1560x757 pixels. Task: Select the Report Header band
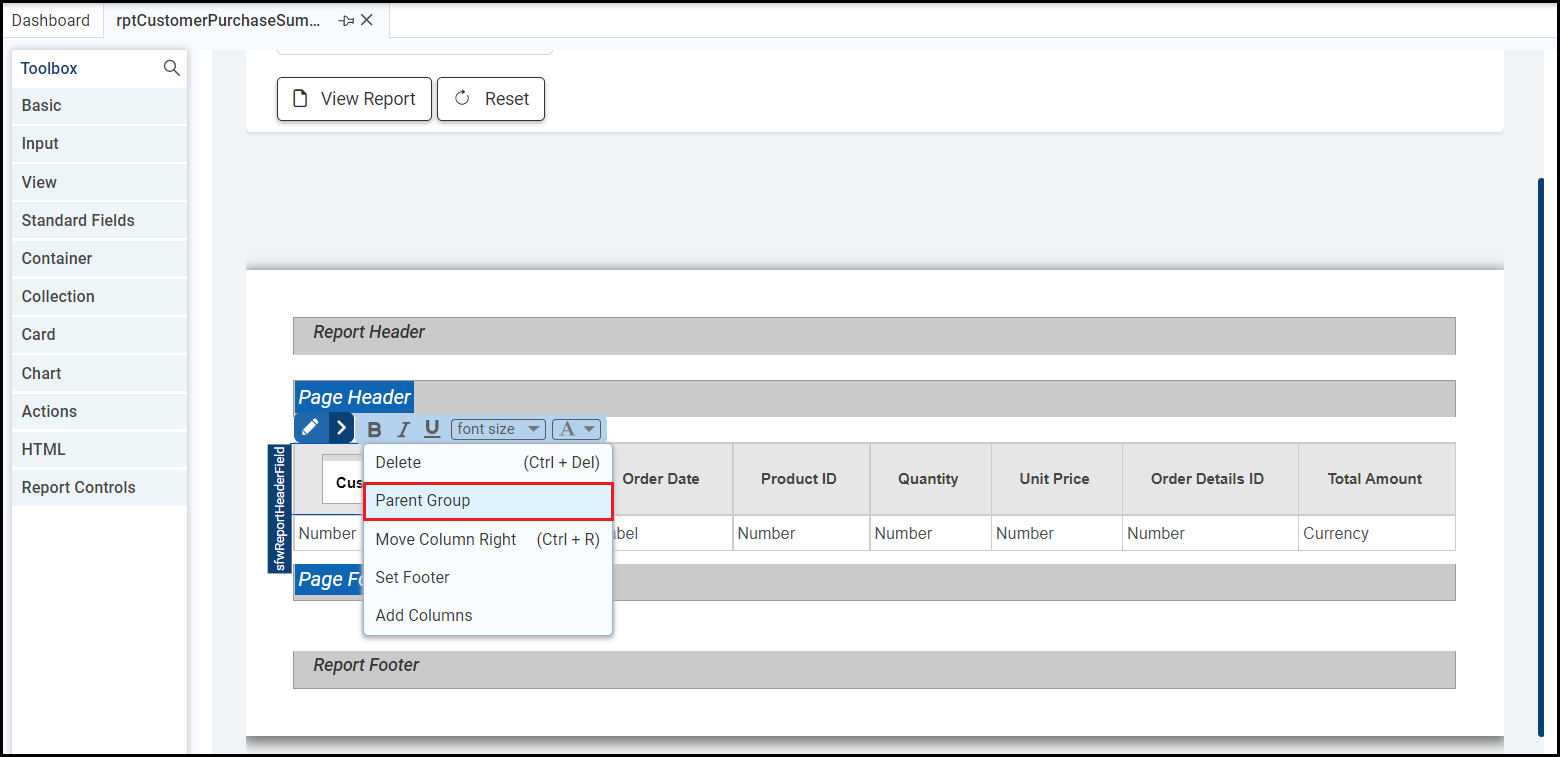click(x=874, y=336)
